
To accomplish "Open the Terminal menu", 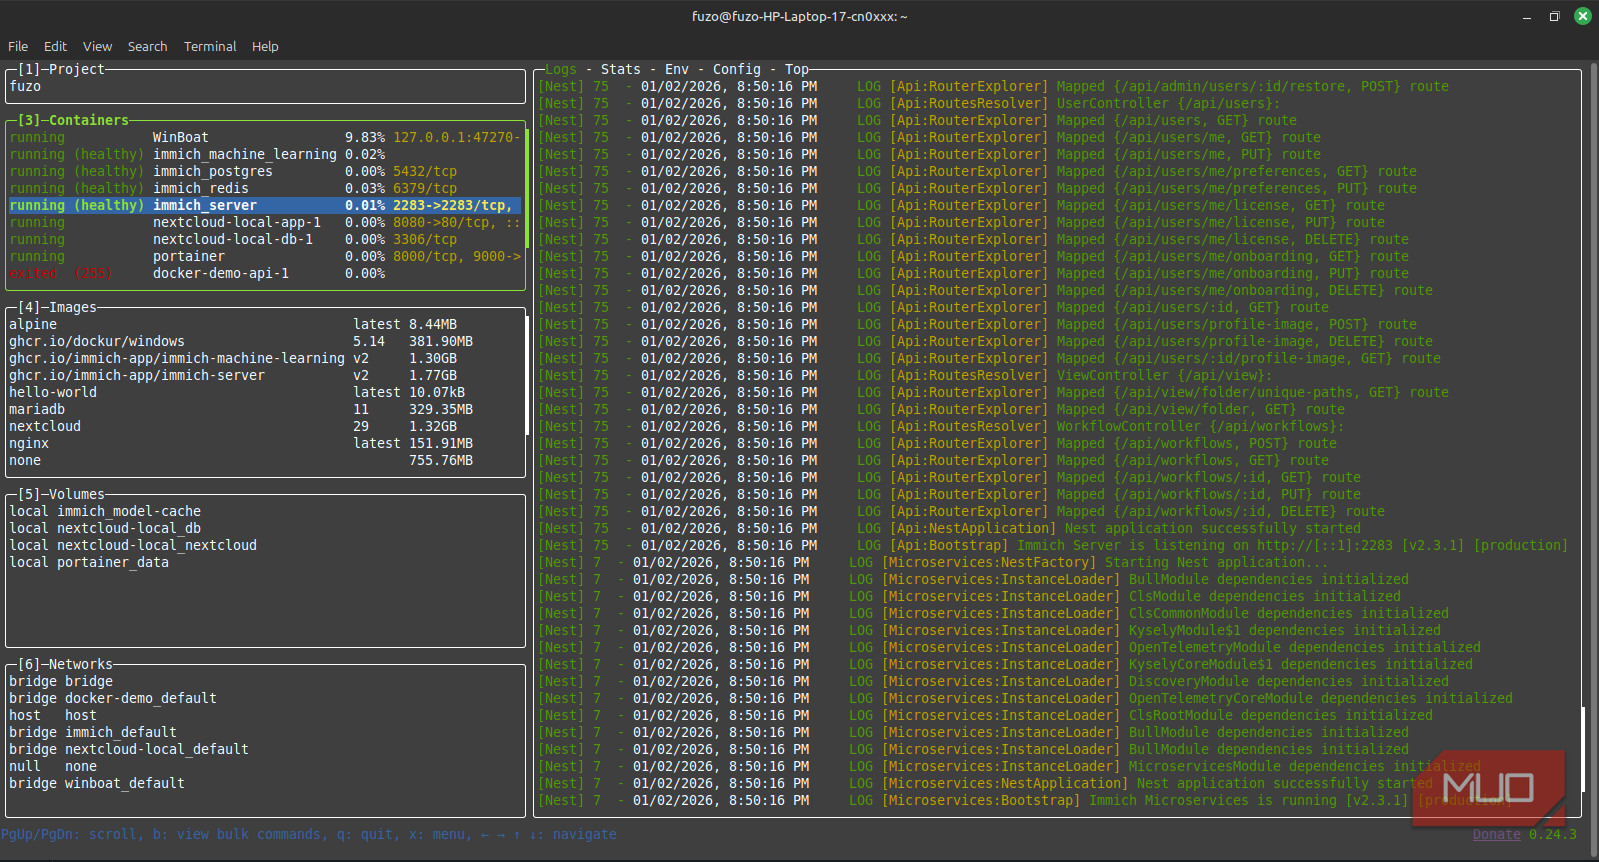I will pos(210,46).
